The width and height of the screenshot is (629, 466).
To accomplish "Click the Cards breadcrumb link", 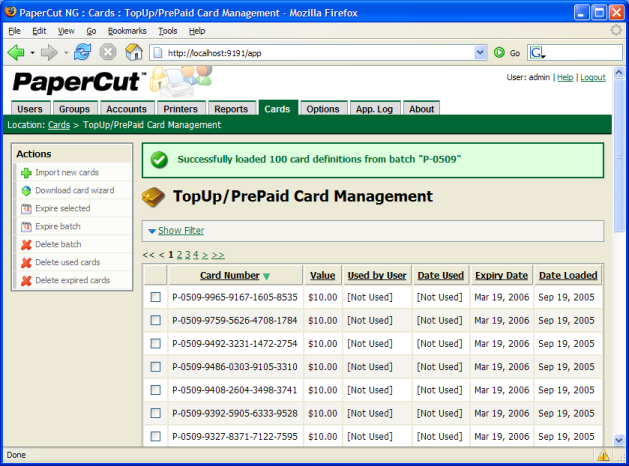I will click(59, 125).
